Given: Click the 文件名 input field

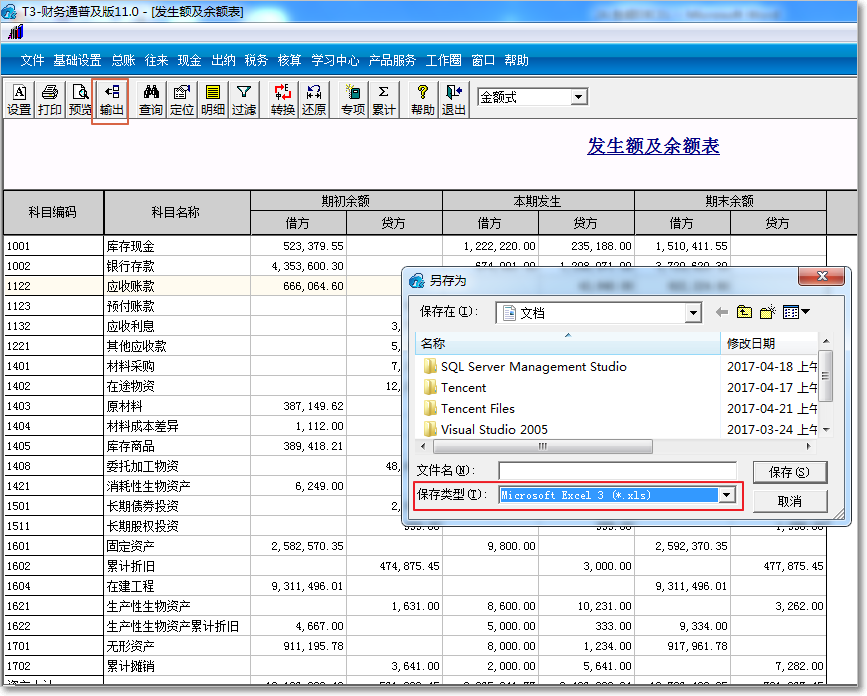Looking at the screenshot, I should [617, 471].
